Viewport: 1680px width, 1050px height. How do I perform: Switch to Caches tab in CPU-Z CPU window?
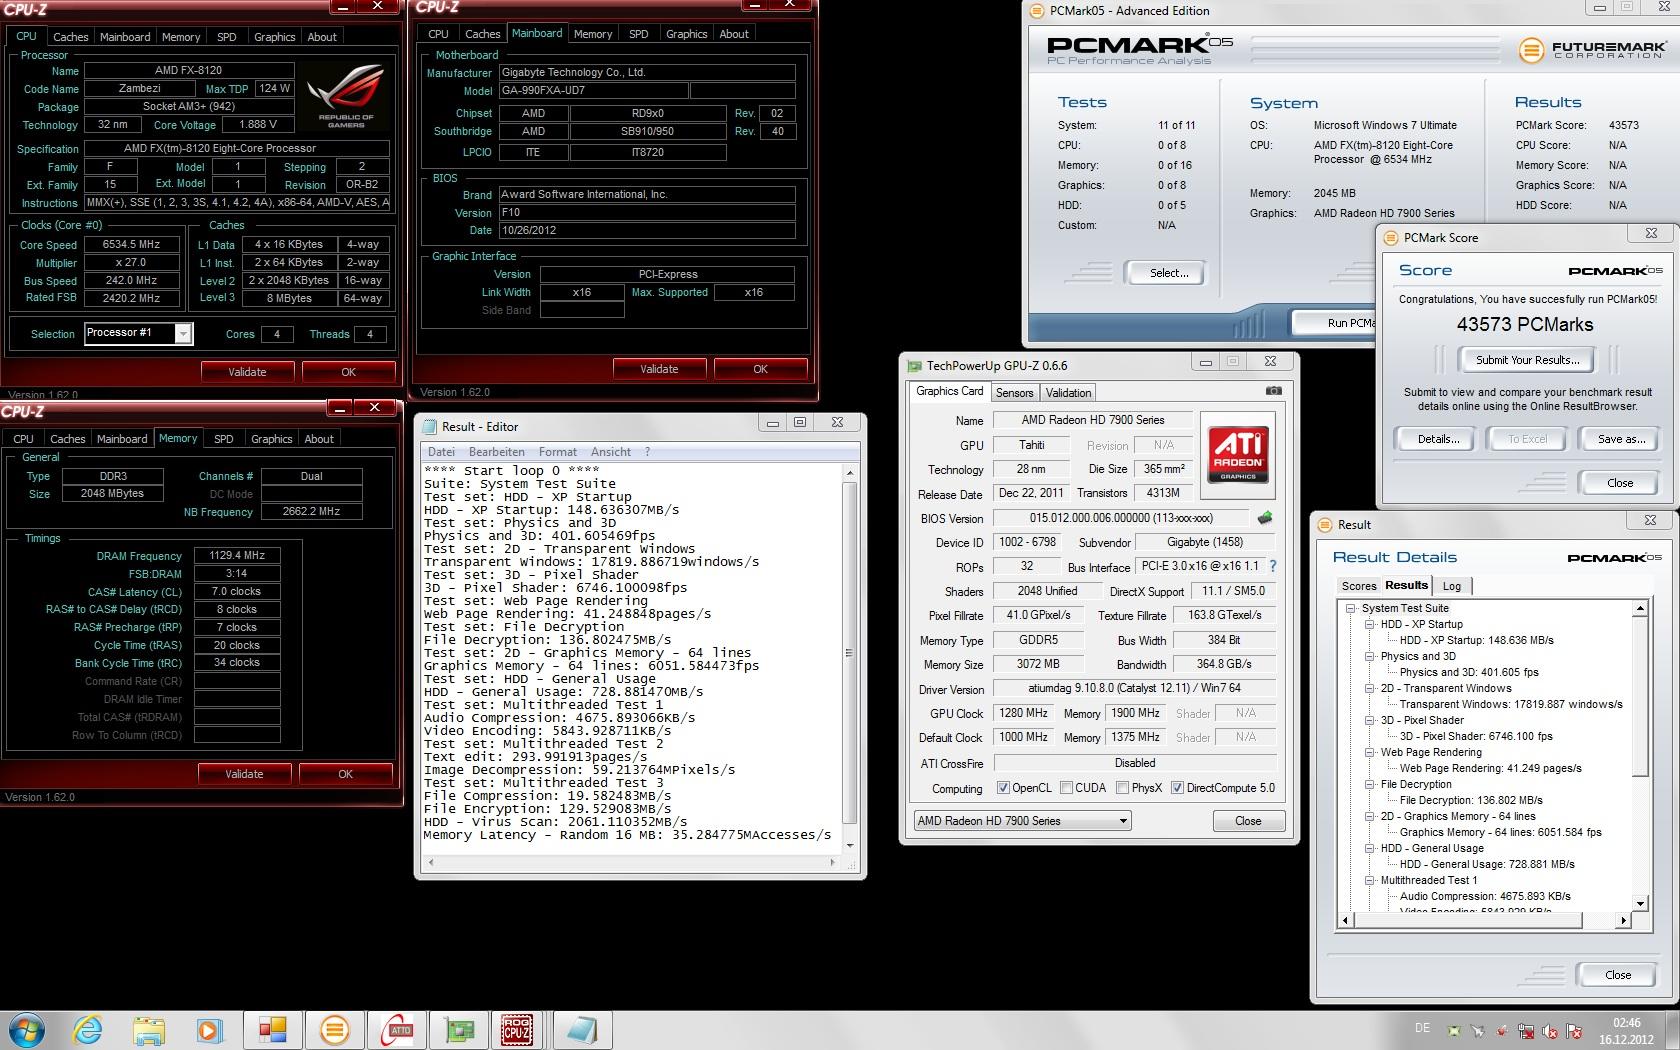pyautogui.click(x=70, y=36)
